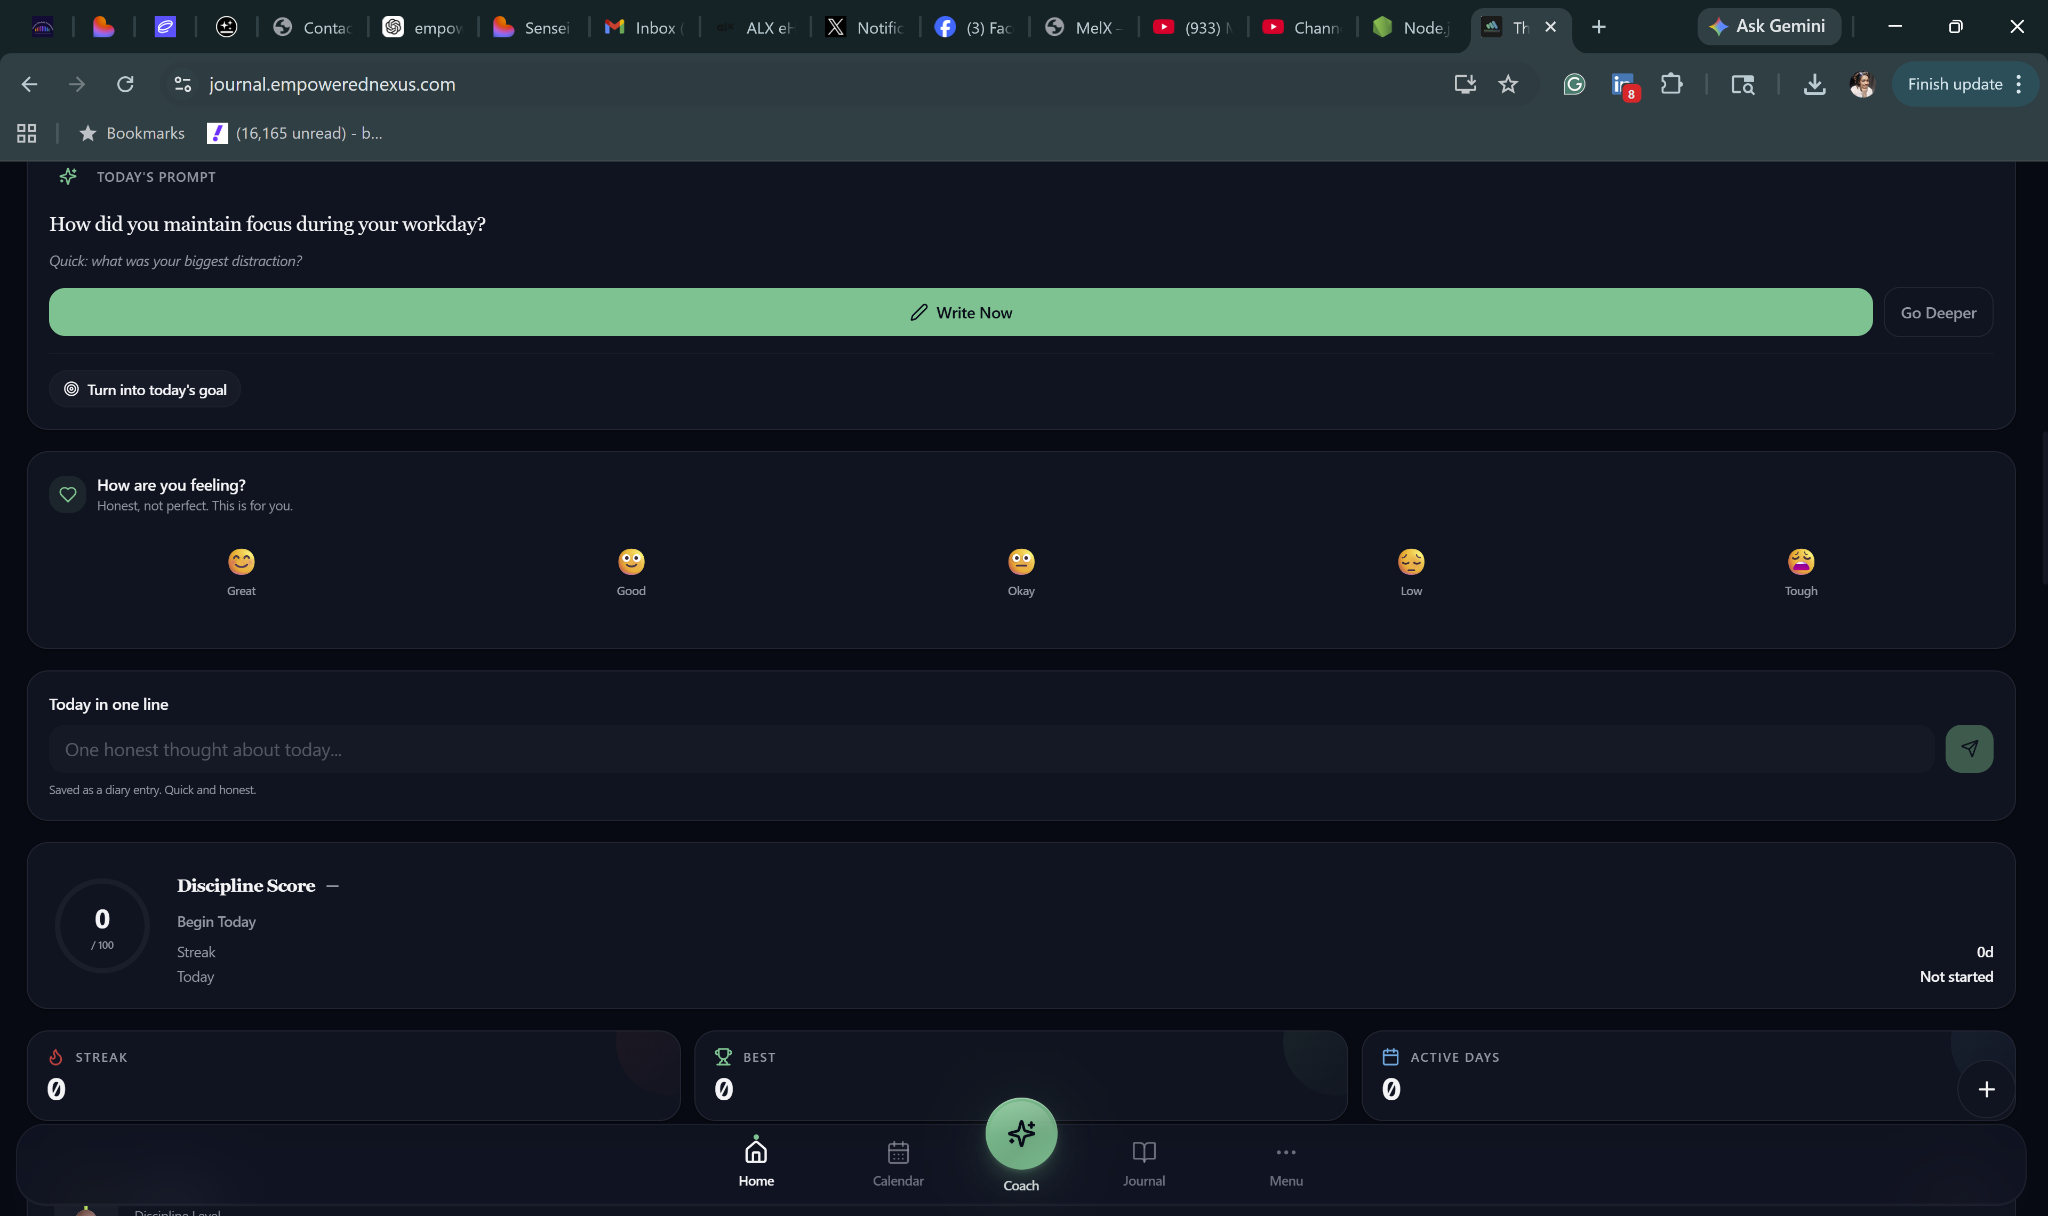Switch to the ALX browser tab
2048x1216 pixels.
(753, 27)
